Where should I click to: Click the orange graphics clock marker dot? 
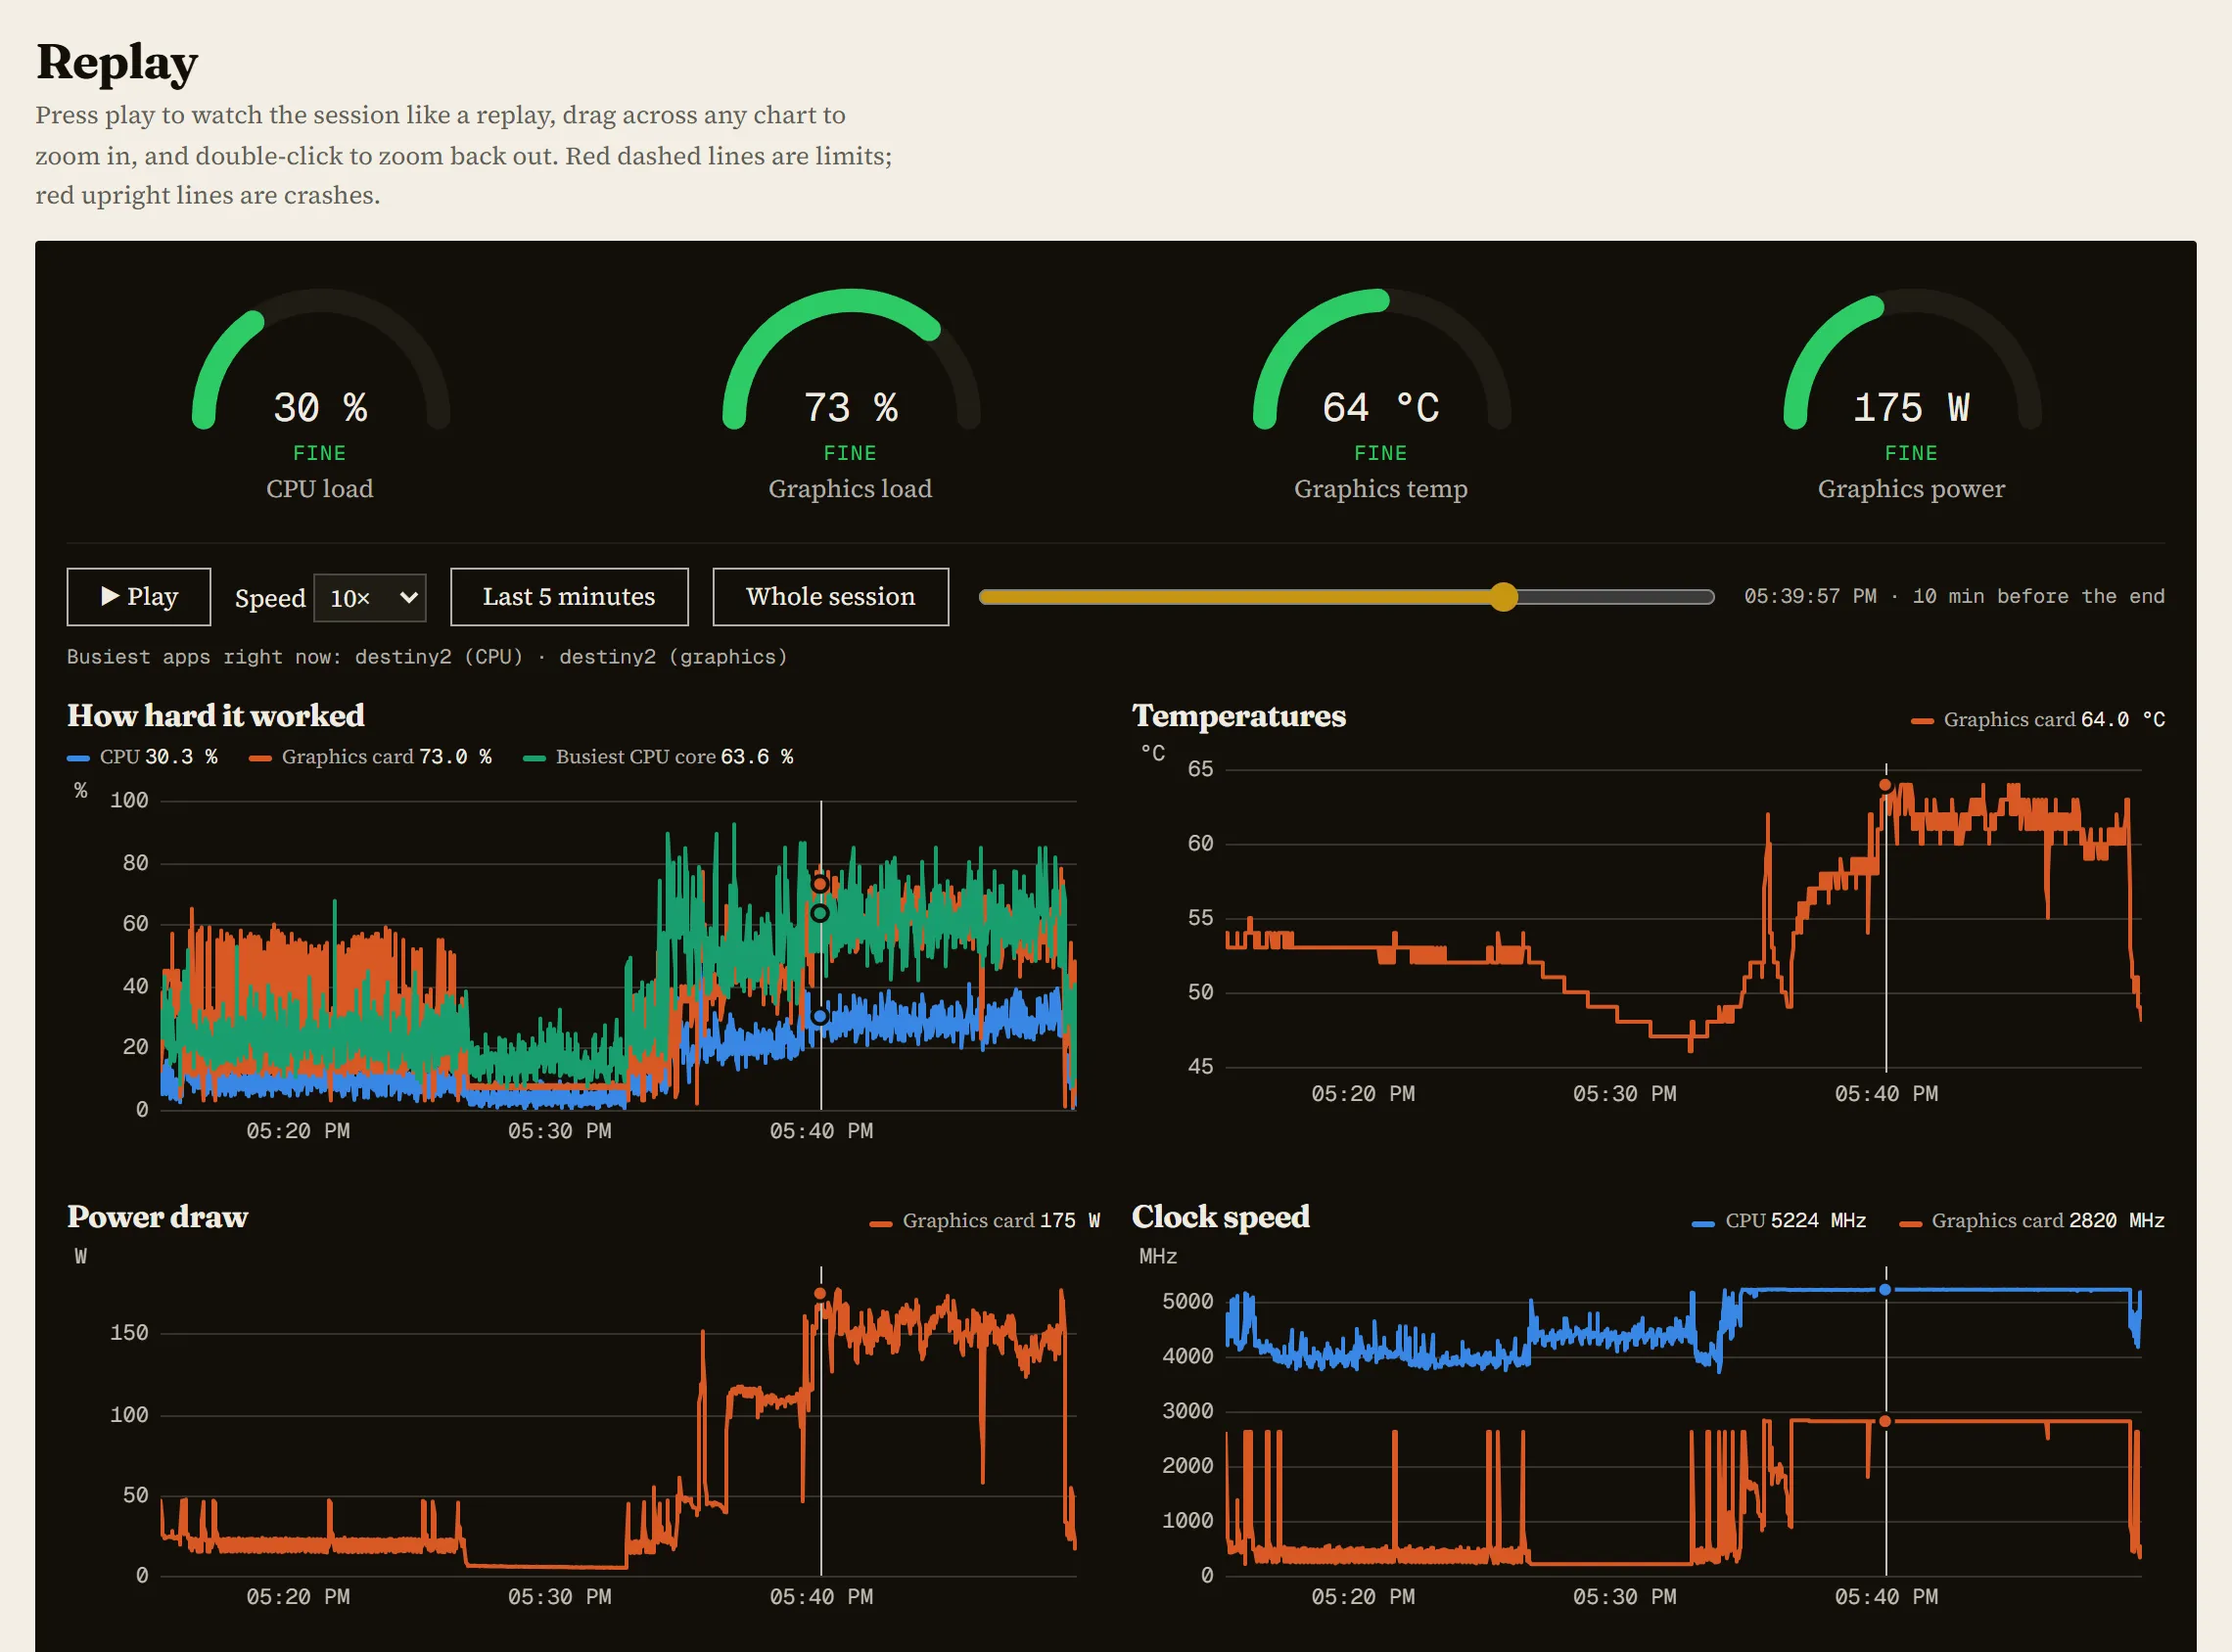click(x=1885, y=1421)
